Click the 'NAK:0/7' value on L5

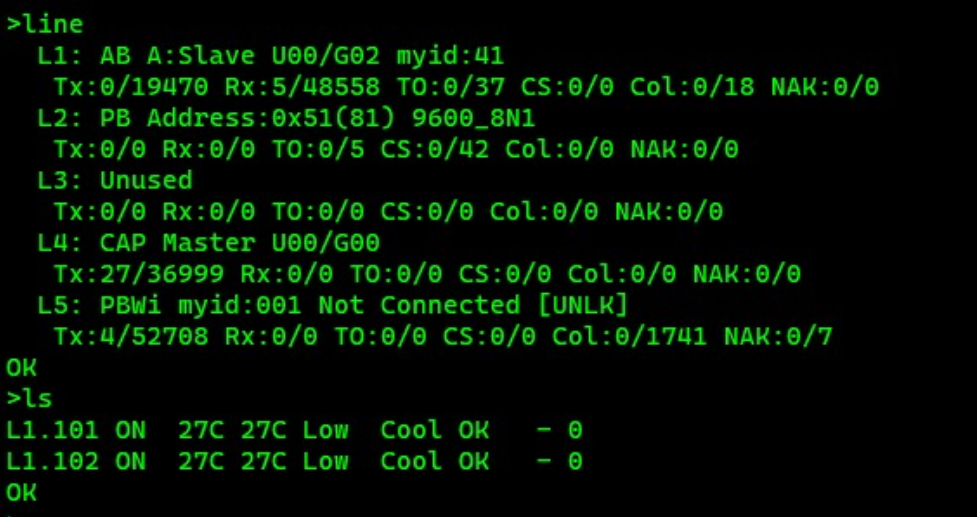pos(778,337)
